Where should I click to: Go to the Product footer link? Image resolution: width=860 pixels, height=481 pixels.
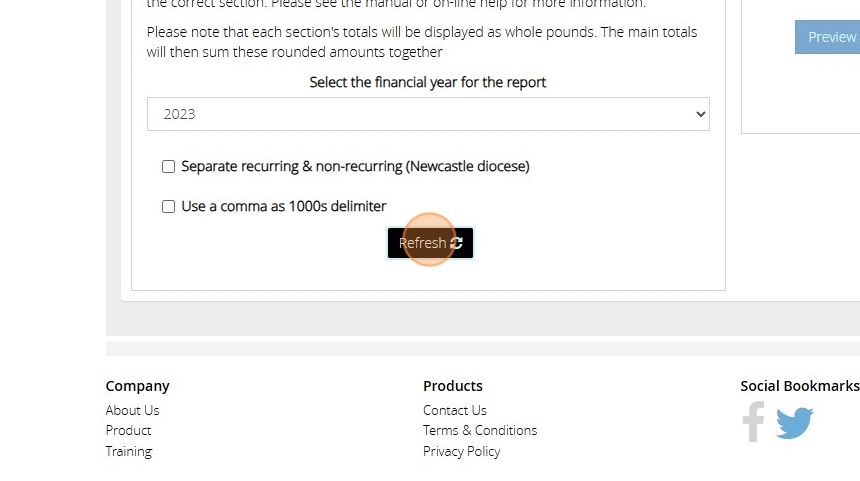coord(128,430)
